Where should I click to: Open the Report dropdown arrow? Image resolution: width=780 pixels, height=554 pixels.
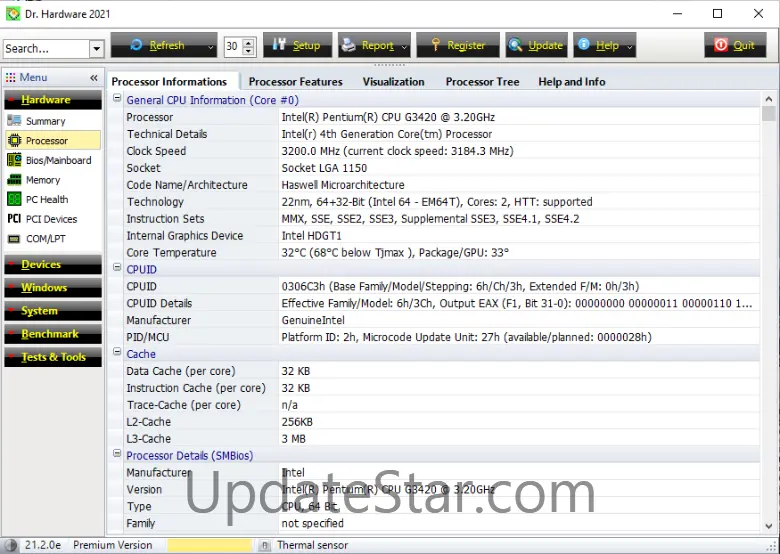click(x=404, y=46)
